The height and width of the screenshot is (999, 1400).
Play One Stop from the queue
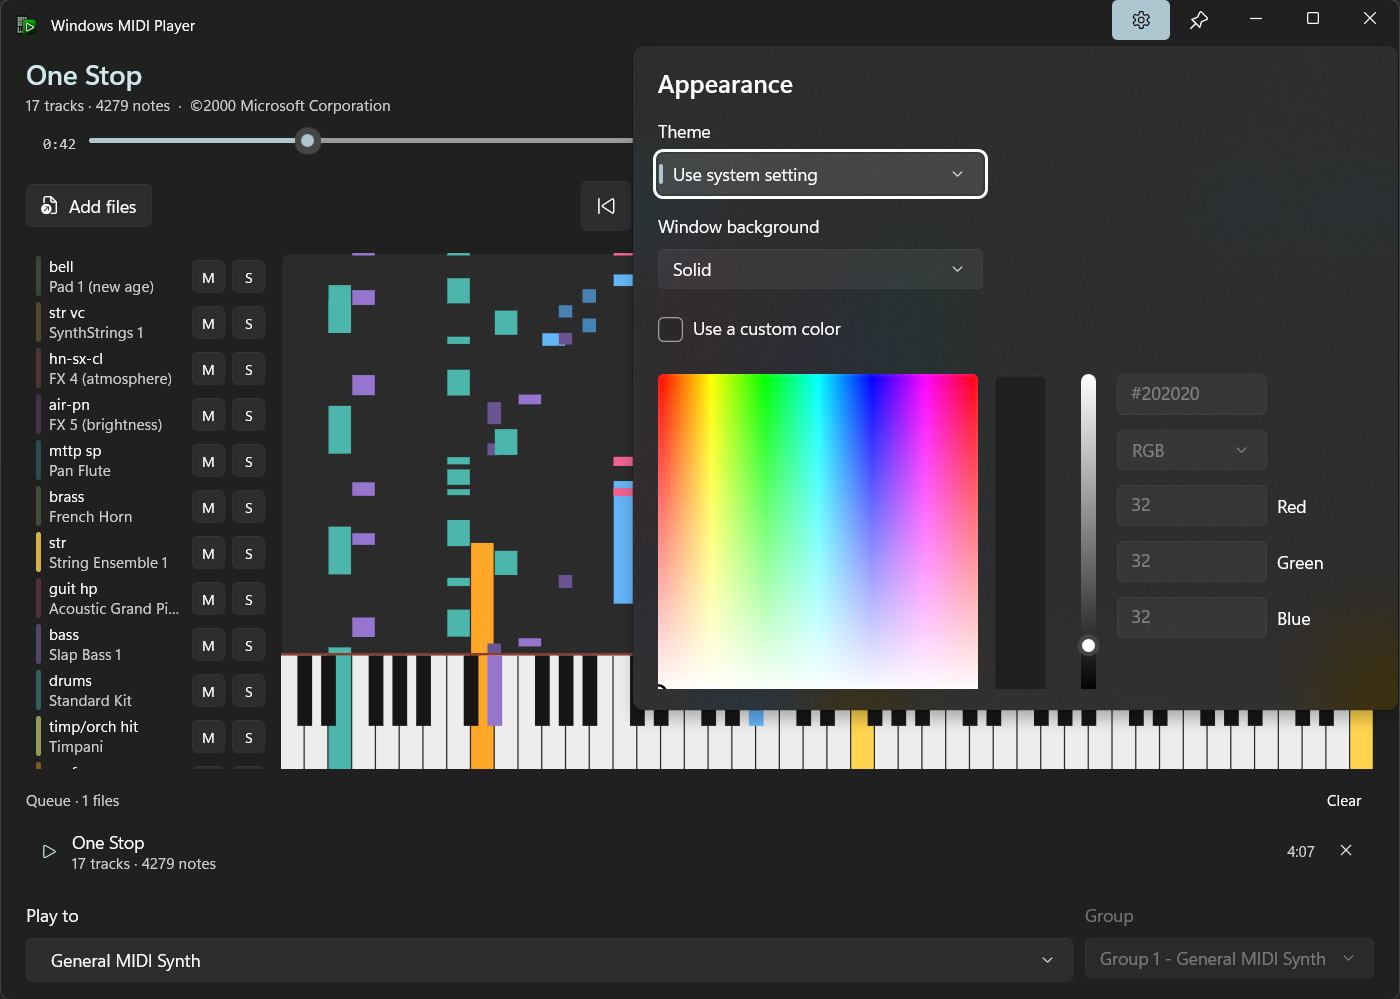(x=49, y=852)
